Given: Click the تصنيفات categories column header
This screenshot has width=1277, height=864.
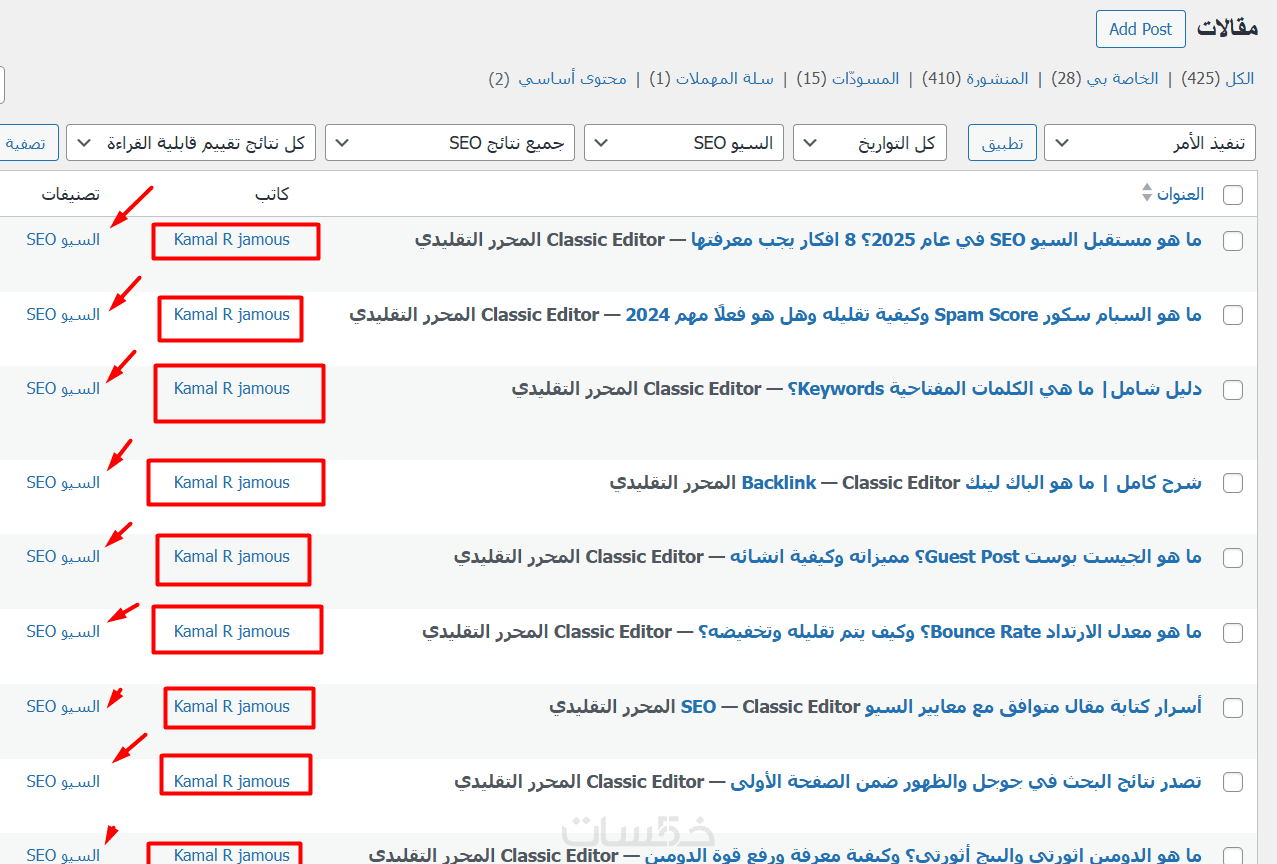Looking at the screenshot, I should point(71,194).
